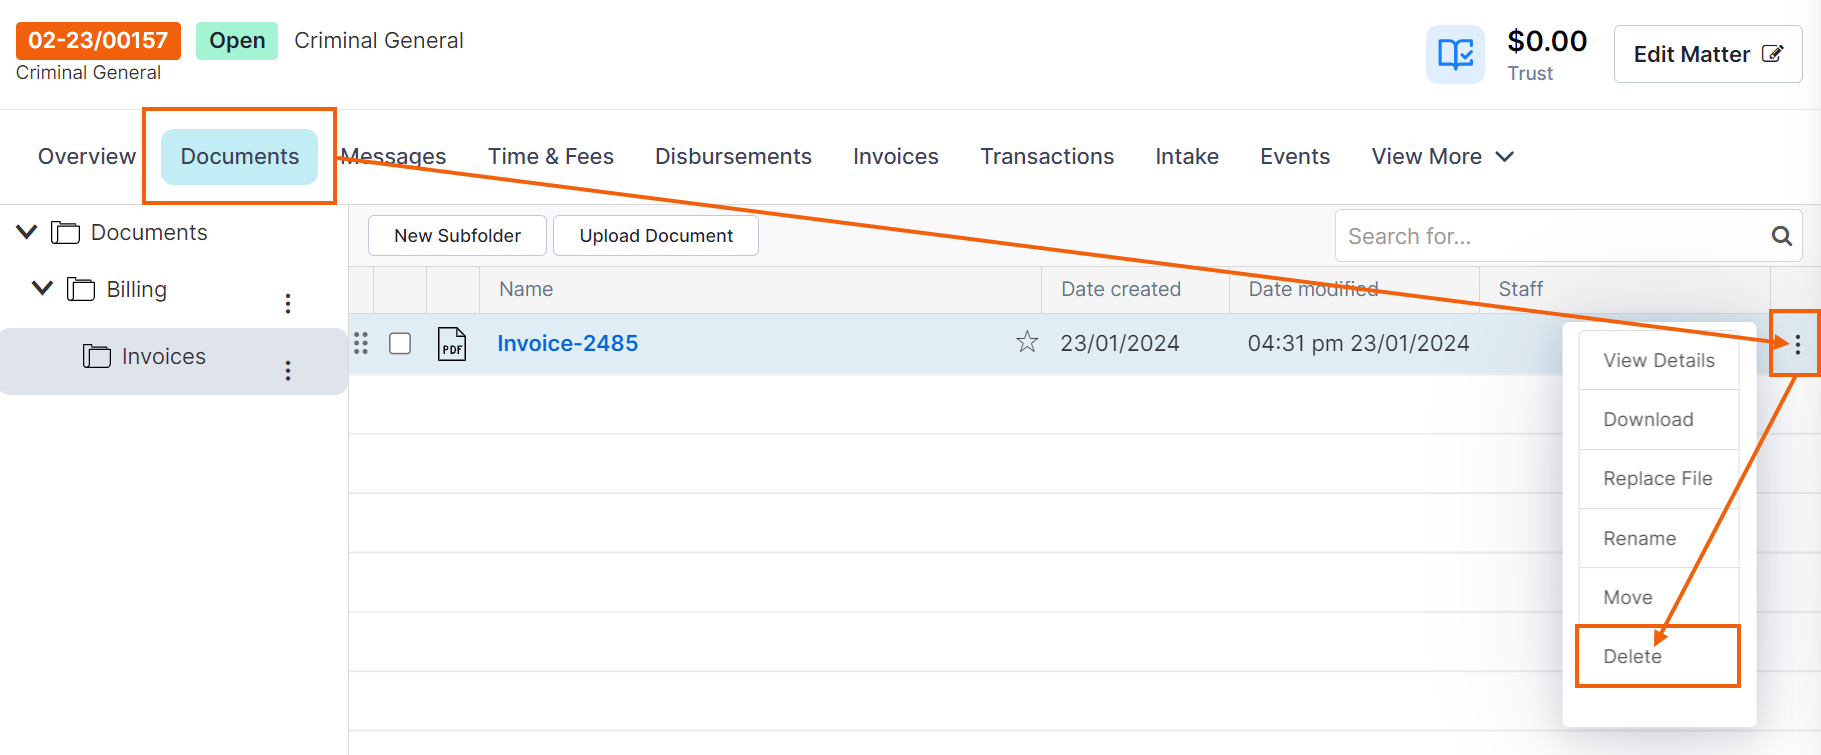Open the three-dot menu for Billing folder
This screenshot has width=1821, height=755.
[x=288, y=304]
